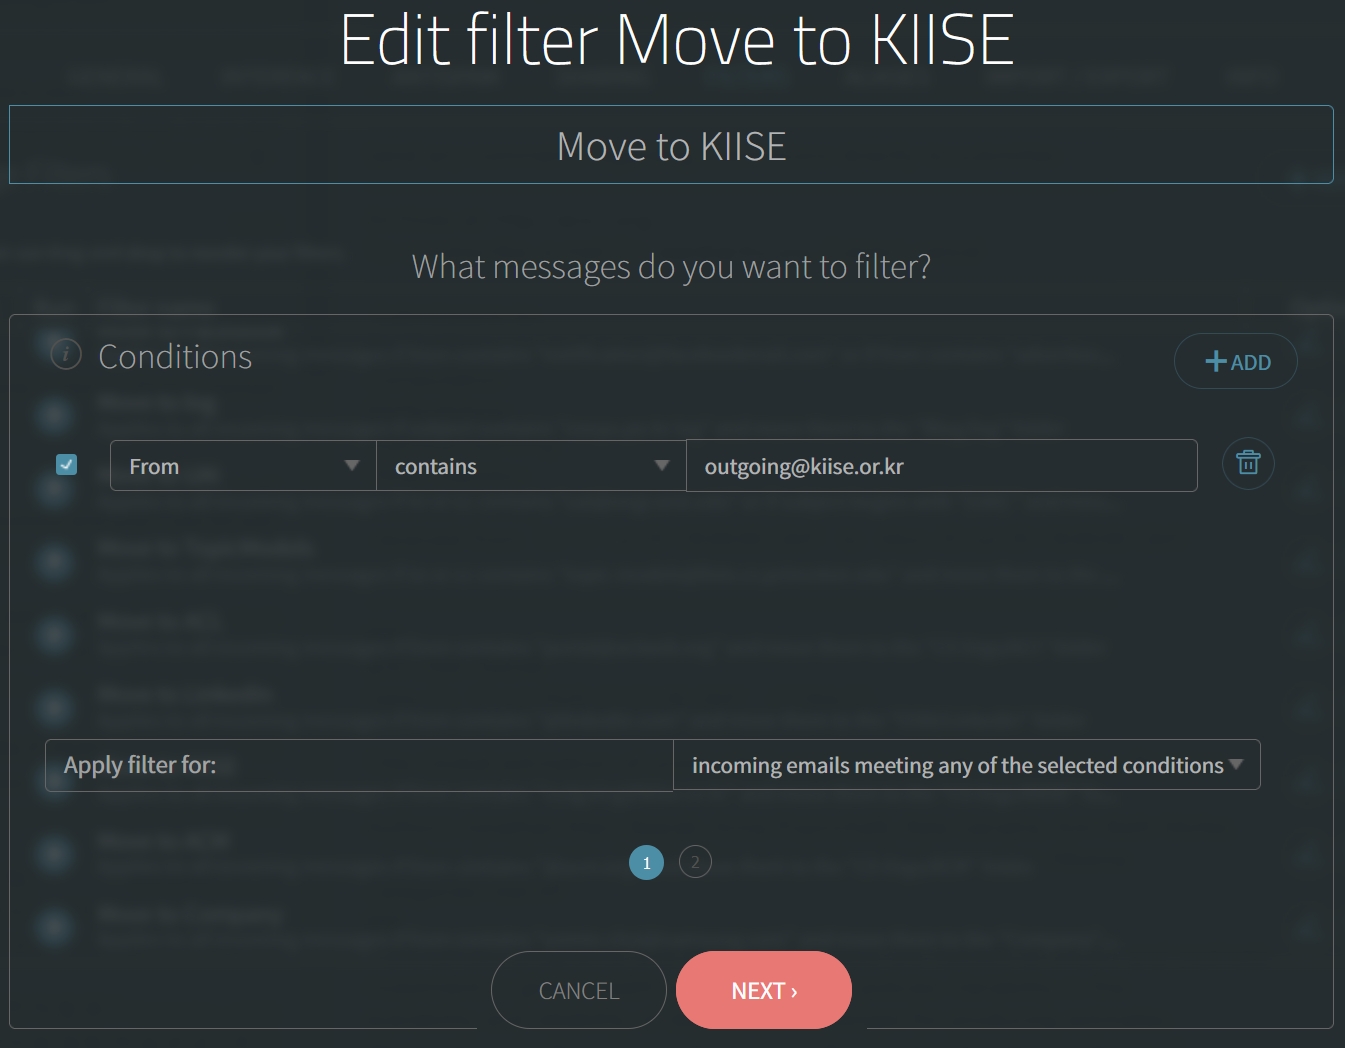Cancel editing the filter
The image size is (1345, 1048).
pyautogui.click(x=579, y=990)
